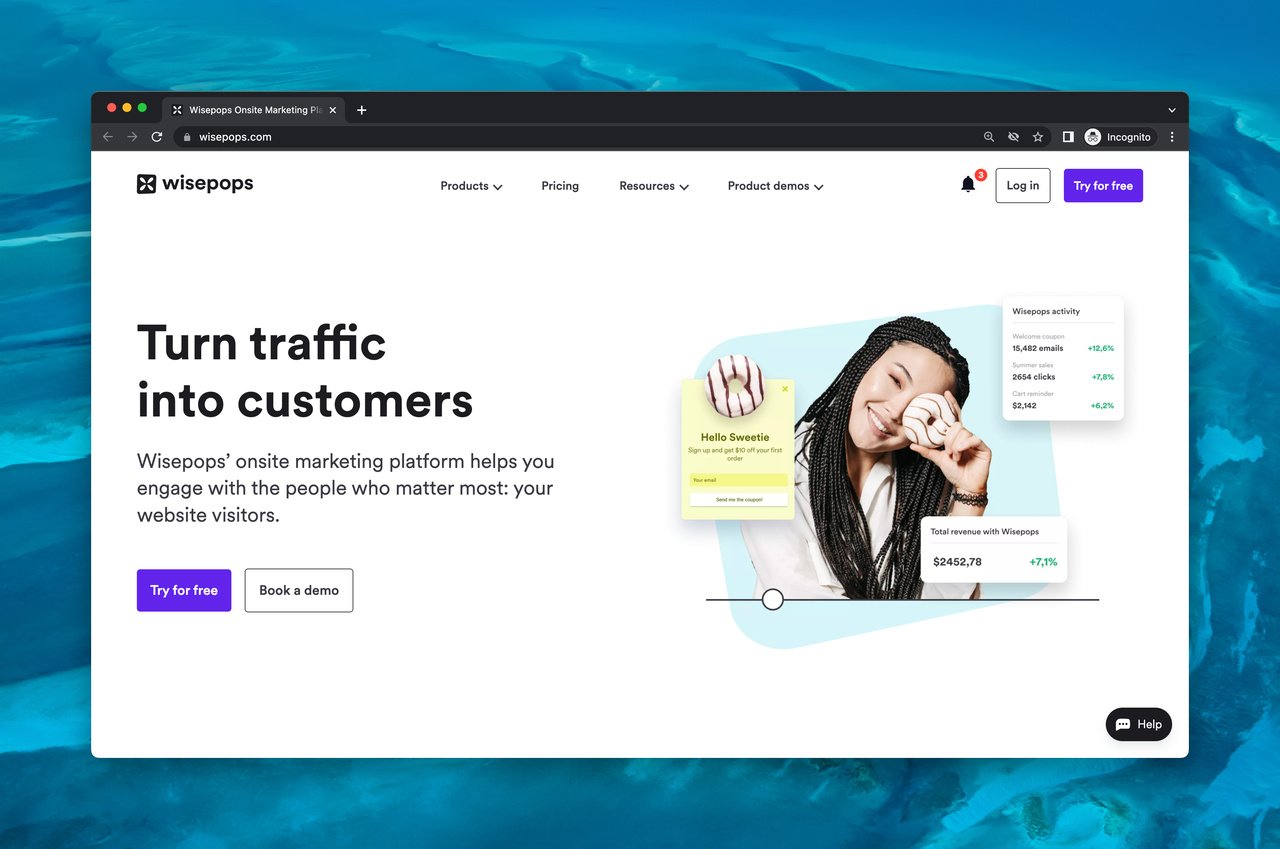Image resolution: width=1280 pixels, height=849 pixels.
Task: Click the Wisepops activity card
Action: click(1063, 358)
